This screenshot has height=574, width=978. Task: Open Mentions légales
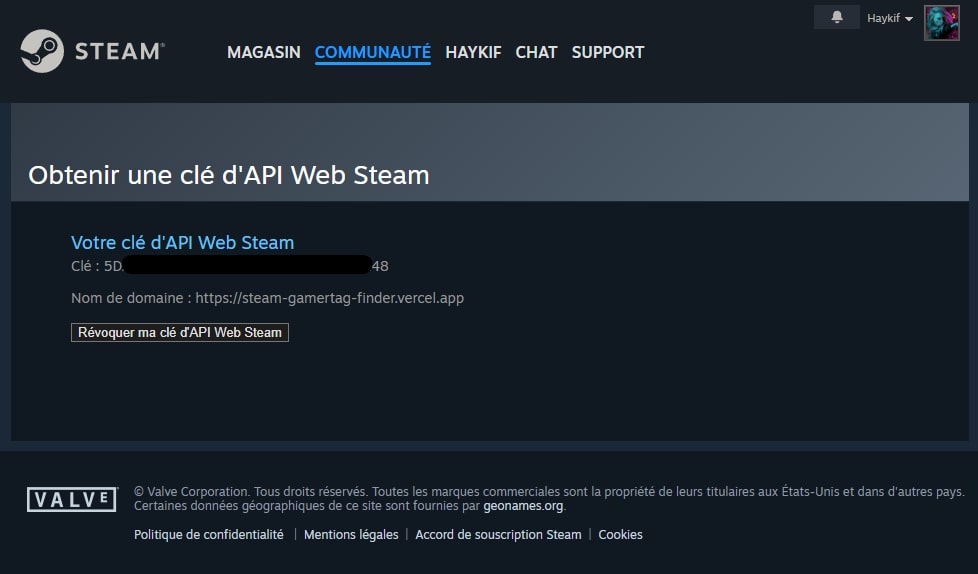351,535
